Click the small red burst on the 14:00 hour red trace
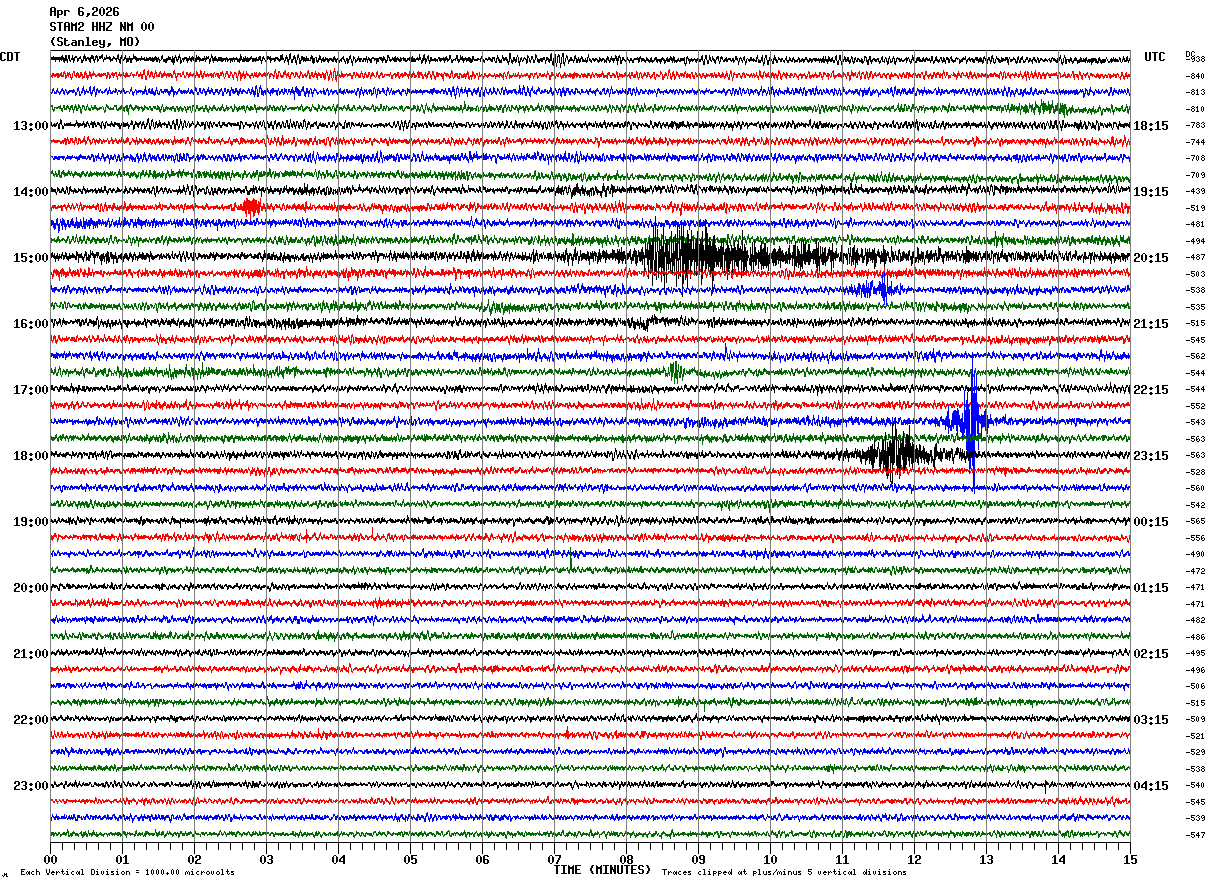Image resolution: width=1210 pixels, height=886 pixels. click(x=251, y=208)
